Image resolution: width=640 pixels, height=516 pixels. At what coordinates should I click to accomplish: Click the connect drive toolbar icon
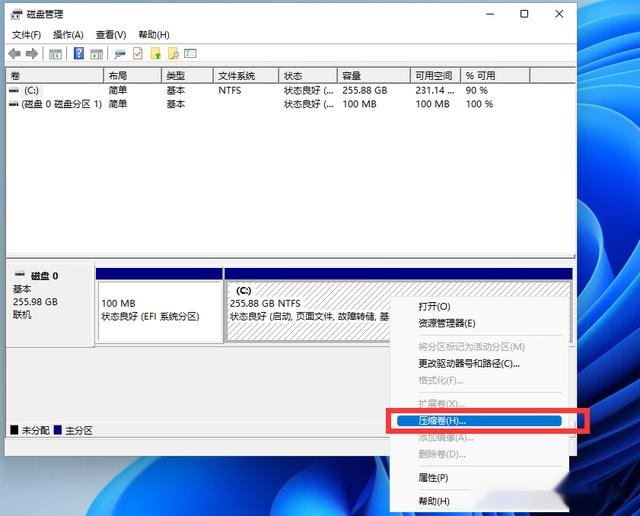pos(120,53)
